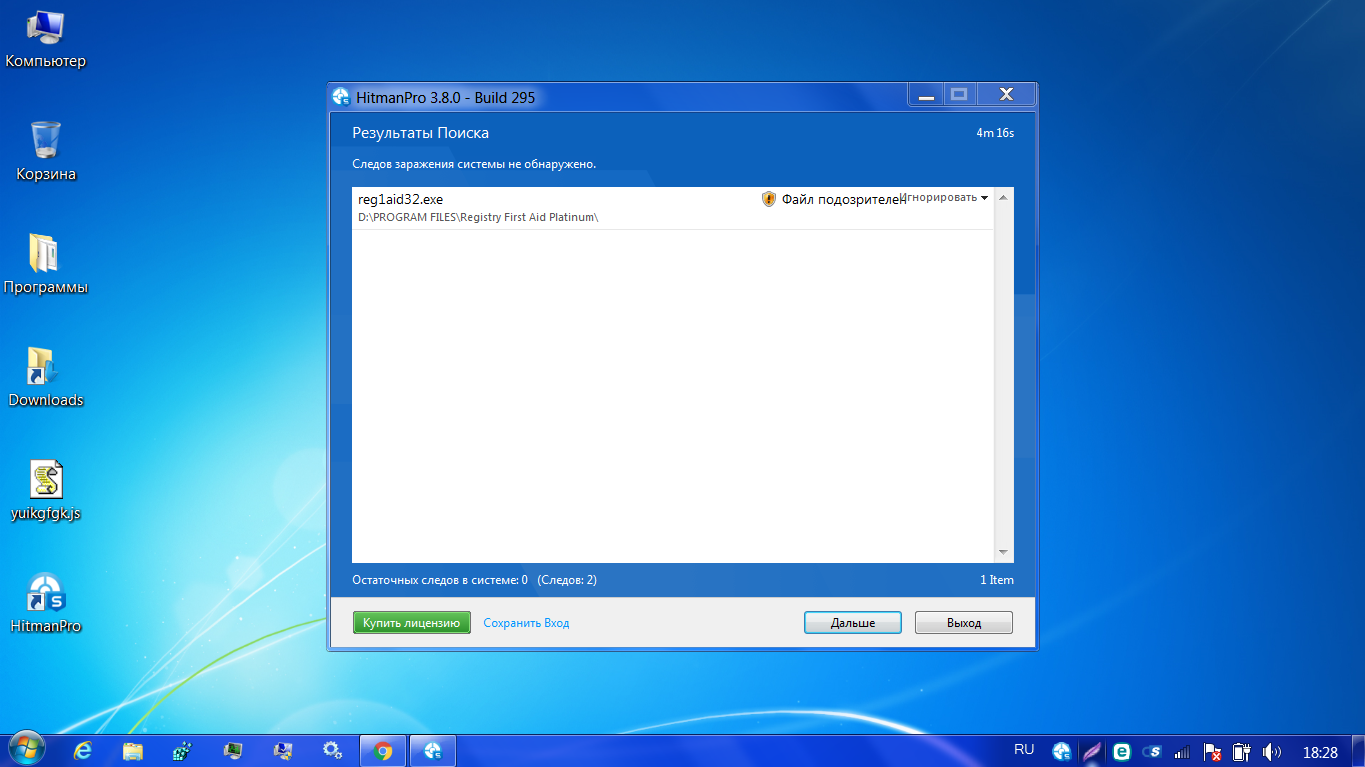This screenshot has width=1365, height=767.
Task: Open the Windows Start menu orb
Action: pos(28,750)
